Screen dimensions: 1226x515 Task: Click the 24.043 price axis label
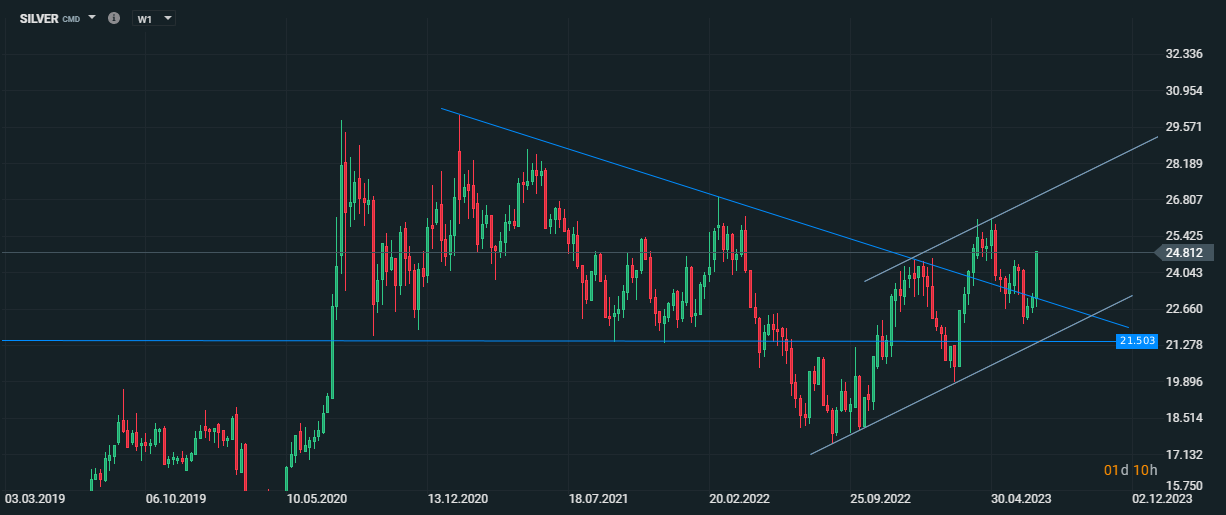[x=1183, y=272]
